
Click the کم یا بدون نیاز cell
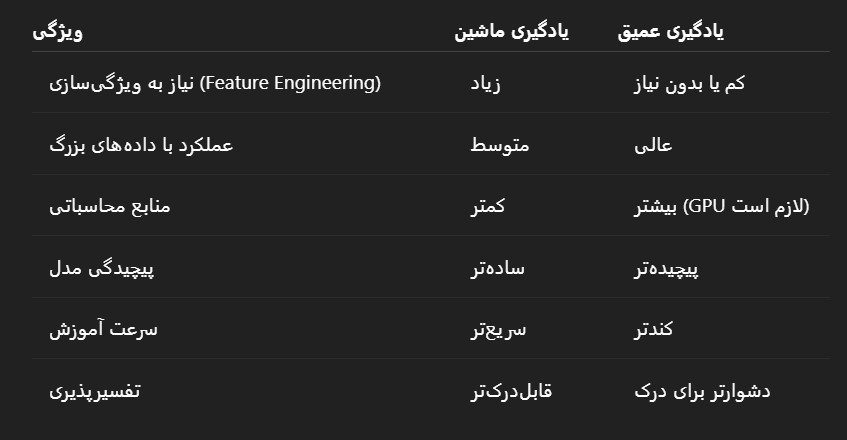689,83
